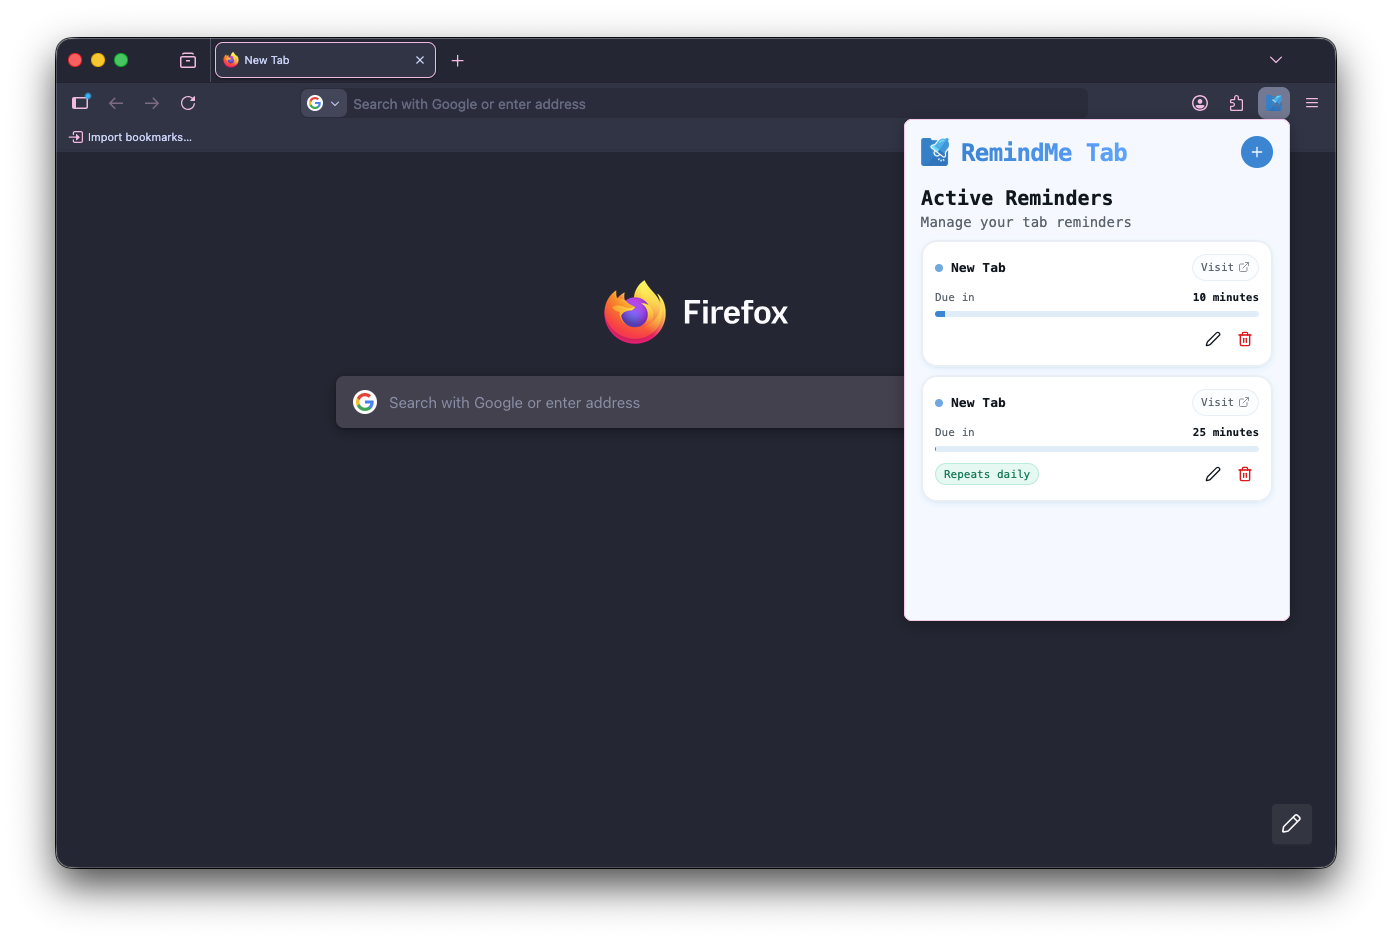Delete the 25 minutes reminder
The height and width of the screenshot is (942, 1392).
tap(1244, 473)
